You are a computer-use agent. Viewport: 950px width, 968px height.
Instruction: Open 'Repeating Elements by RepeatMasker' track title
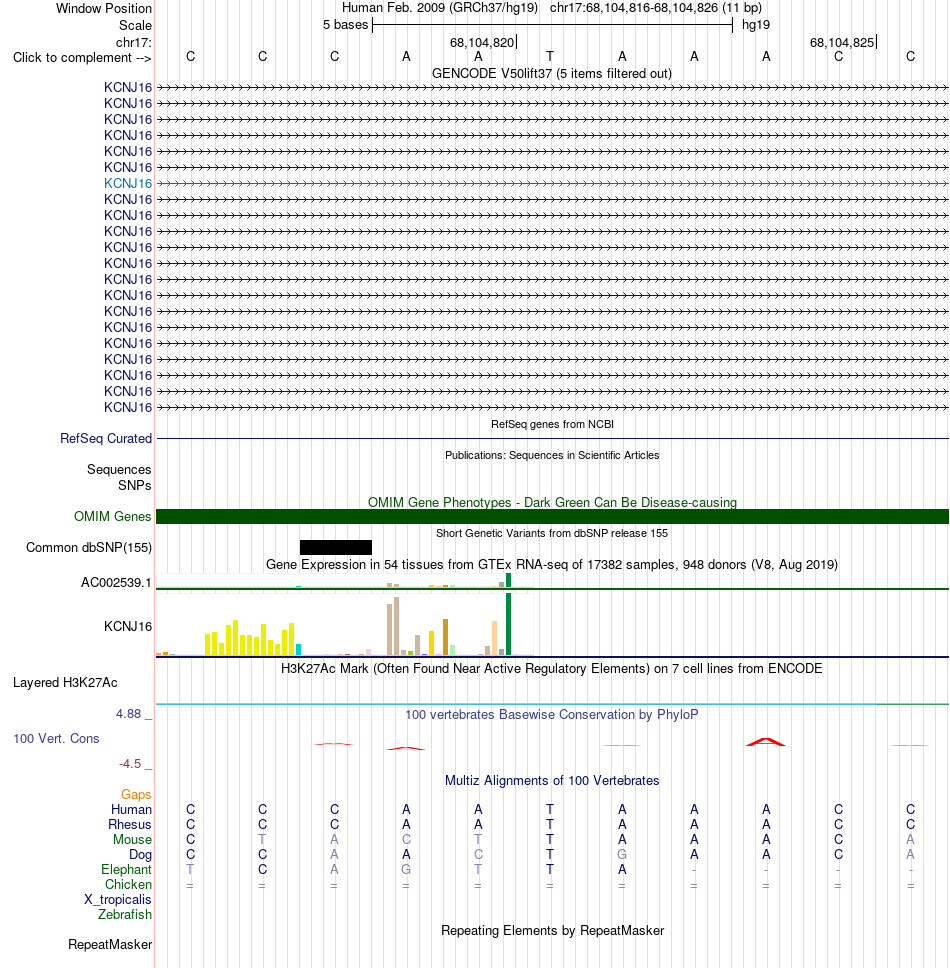coord(552,930)
